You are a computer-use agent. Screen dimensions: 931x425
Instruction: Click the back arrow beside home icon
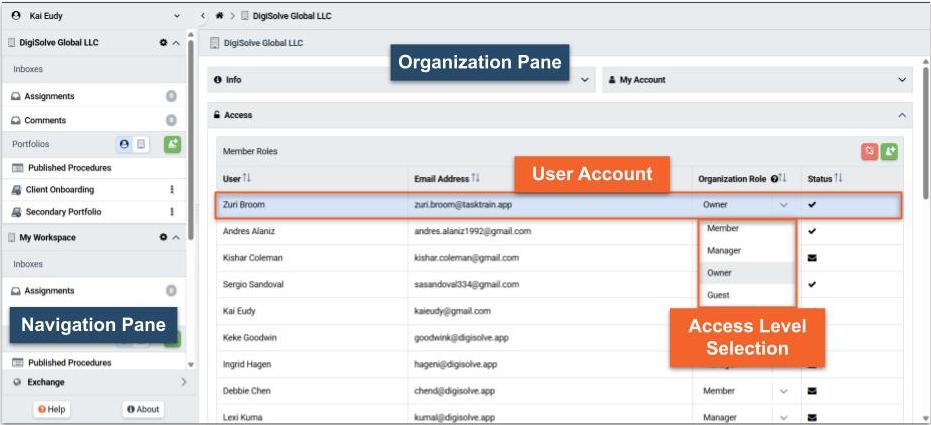click(204, 16)
